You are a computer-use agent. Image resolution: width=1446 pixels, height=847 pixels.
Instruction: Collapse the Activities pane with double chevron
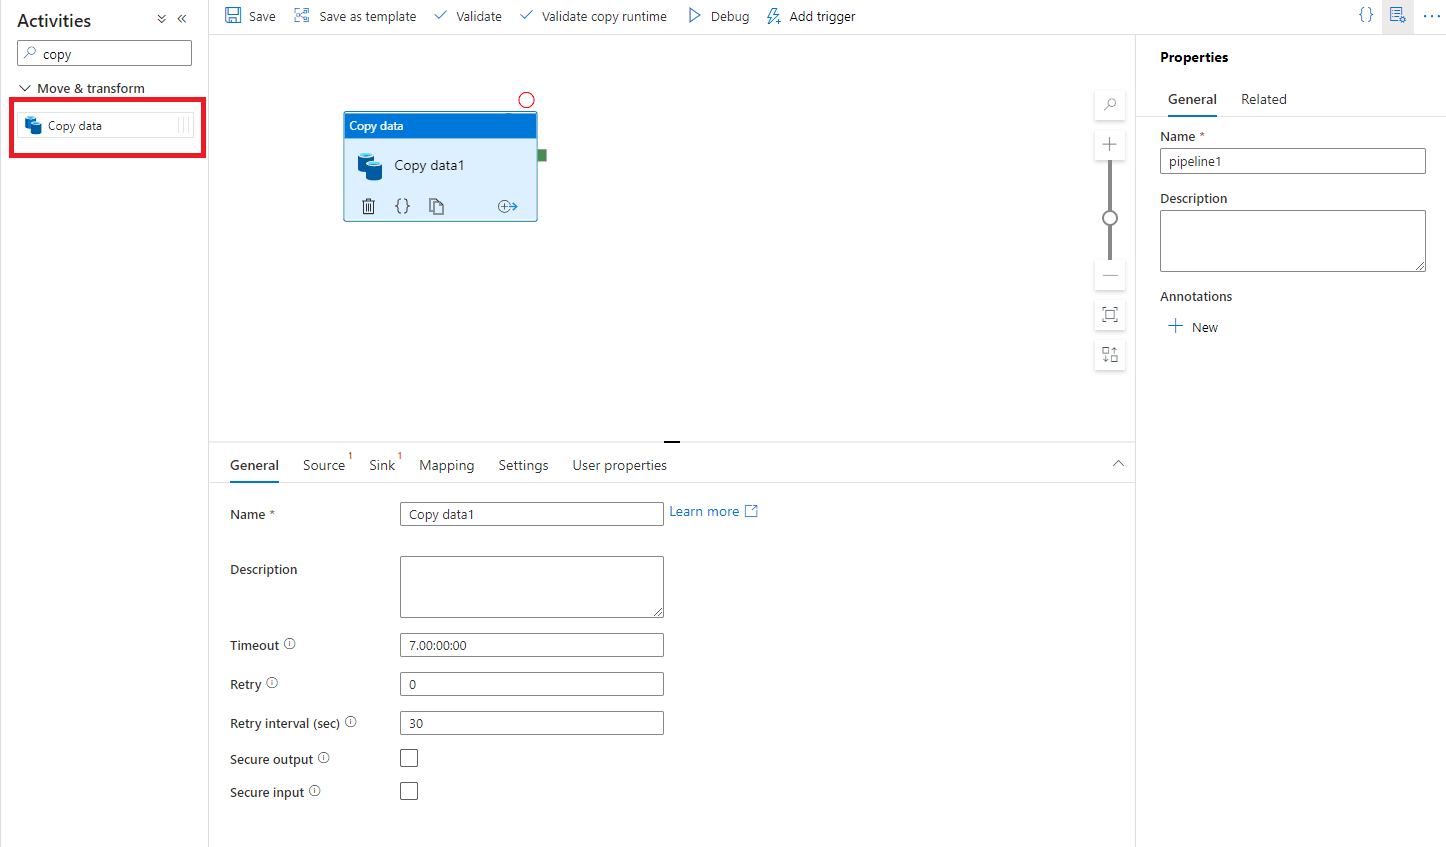[x=182, y=19]
